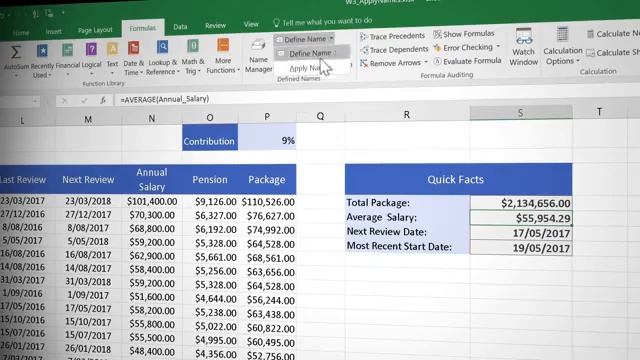The width and height of the screenshot is (640, 360).
Task: Expand Lookup & Reference arrow
Action: tap(178, 71)
